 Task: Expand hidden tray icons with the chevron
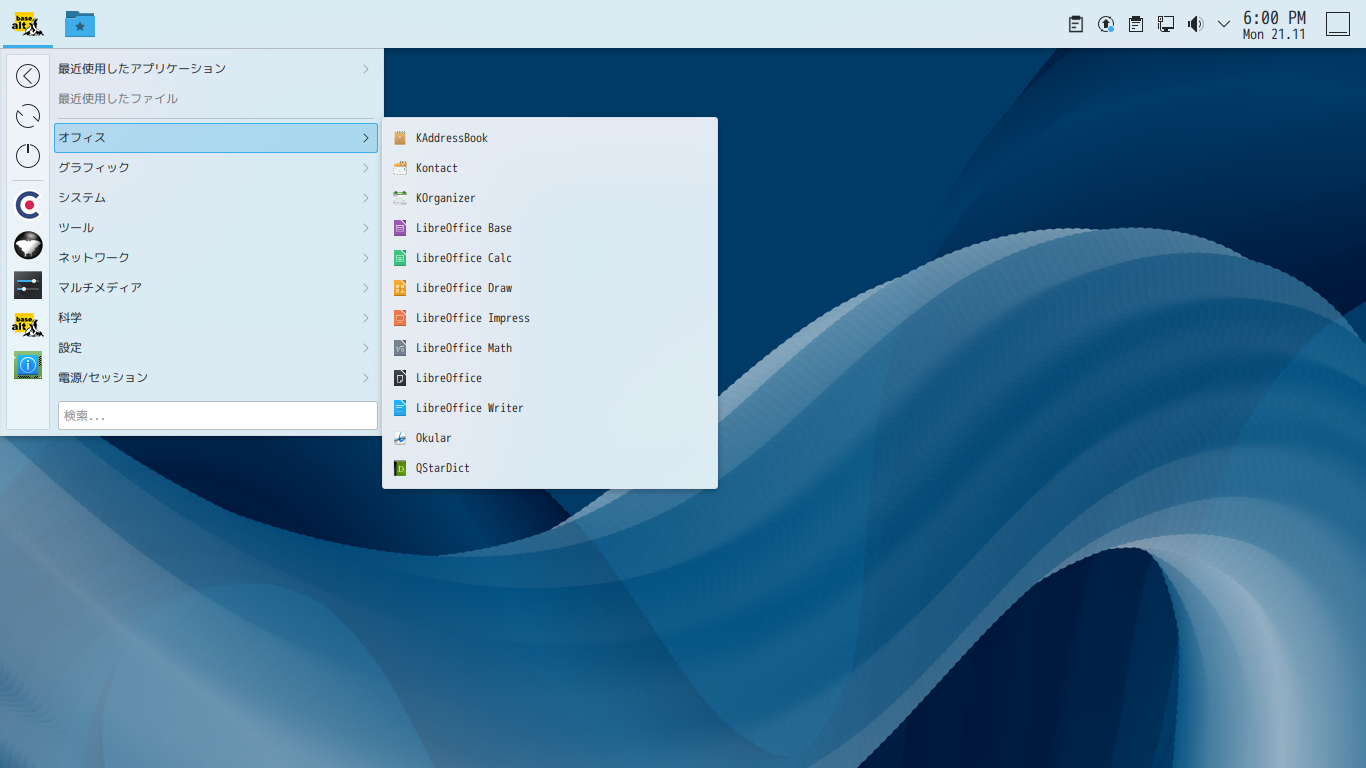(1224, 24)
